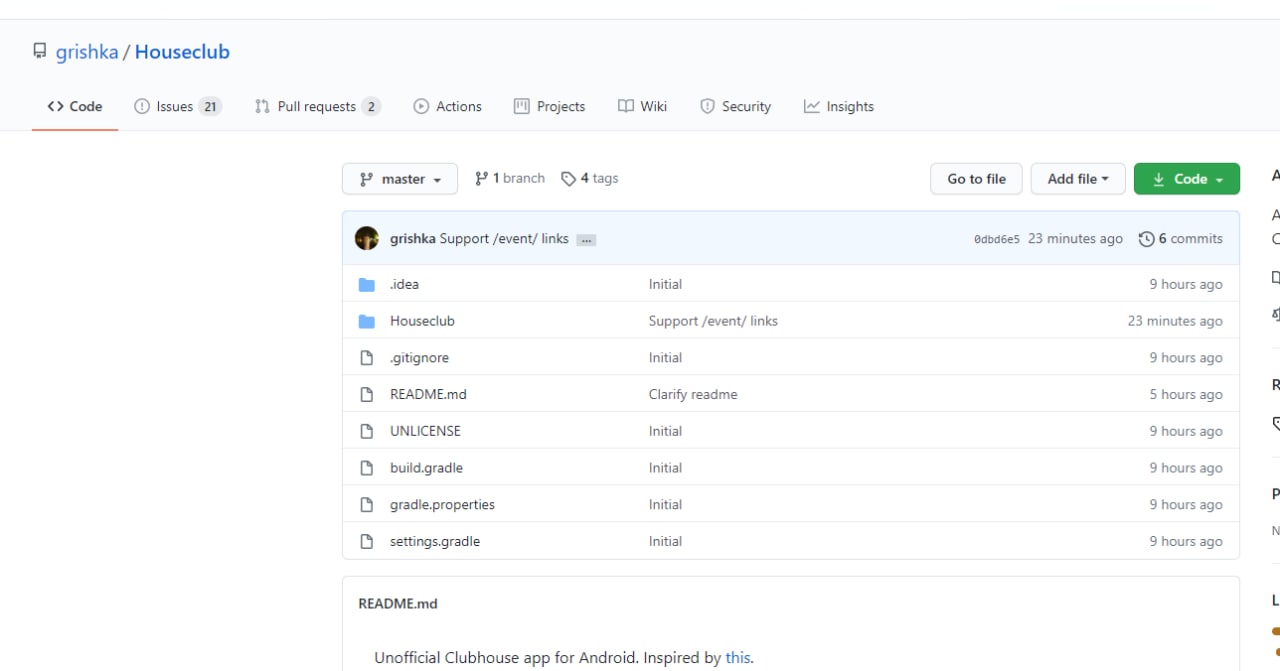The height and width of the screenshot is (671, 1280).
Task: Open the UNLICENSE file
Action: point(425,431)
